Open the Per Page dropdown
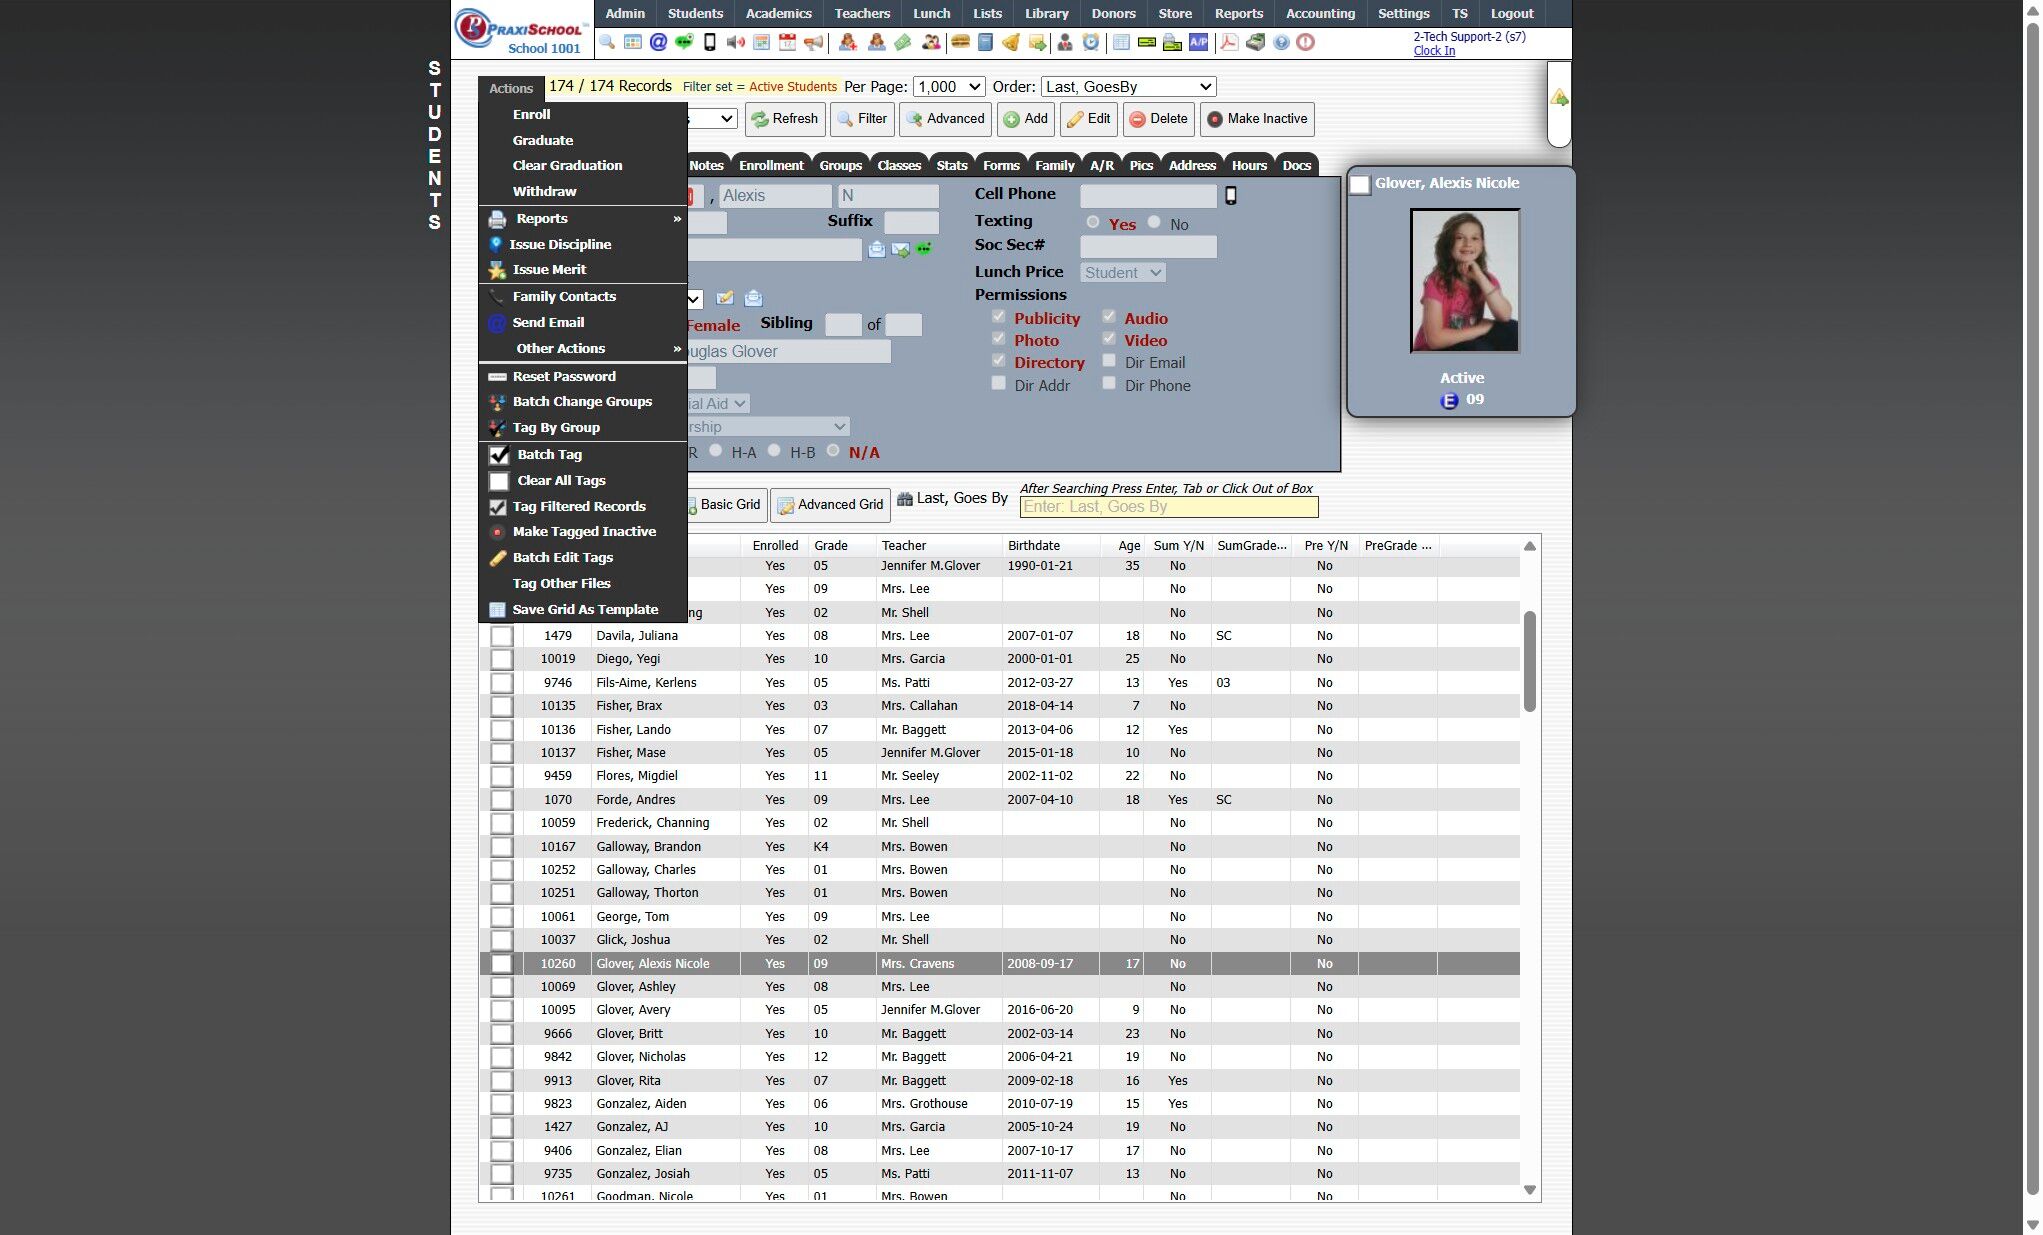 (x=949, y=87)
